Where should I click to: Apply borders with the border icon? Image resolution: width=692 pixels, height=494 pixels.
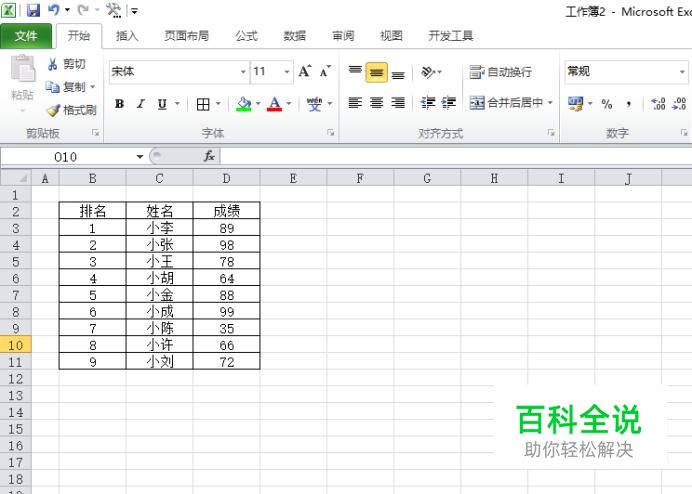pyautogui.click(x=203, y=104)
